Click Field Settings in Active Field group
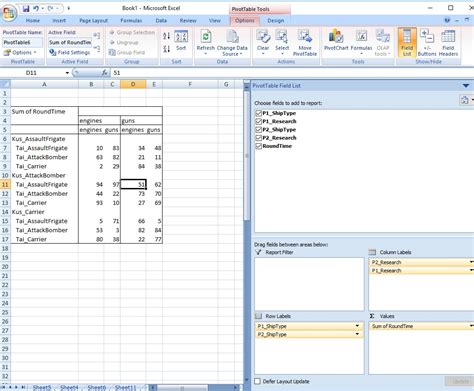This screenshot has width=474, height=391. click(70, 52)
